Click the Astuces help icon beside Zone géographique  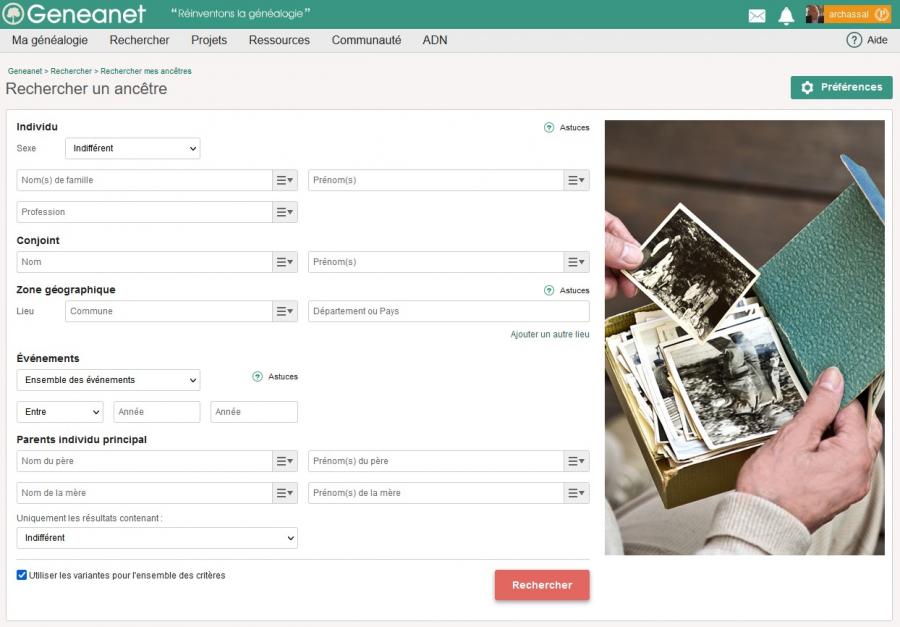(x=549, y=291)
